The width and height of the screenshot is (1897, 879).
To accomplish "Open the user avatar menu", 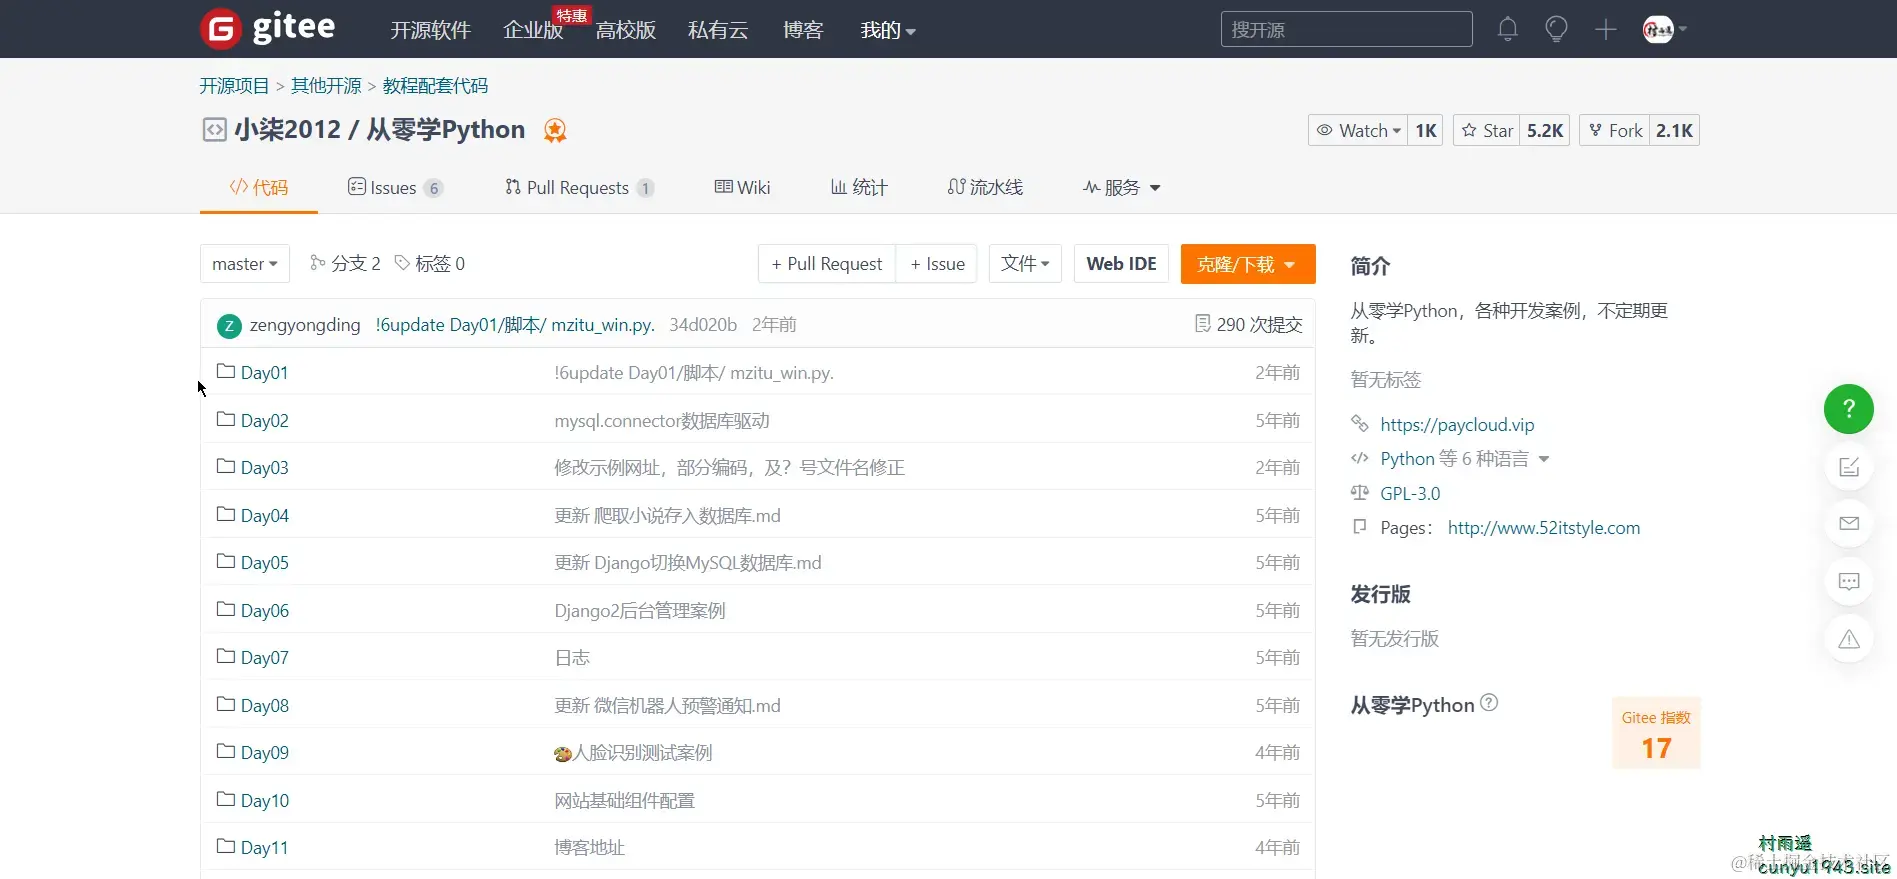I will (x=1665, y=29).
